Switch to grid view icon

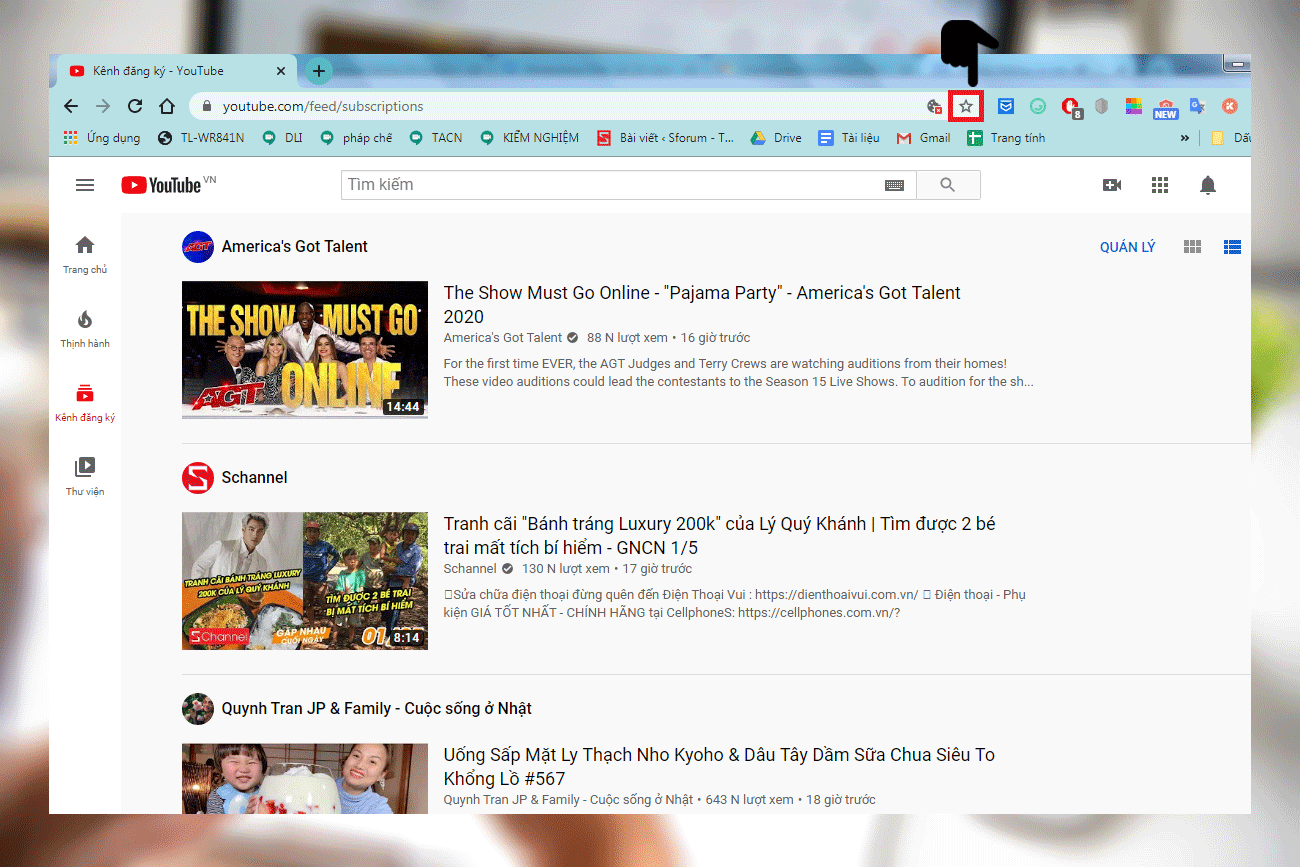[x=1192, y=247]
